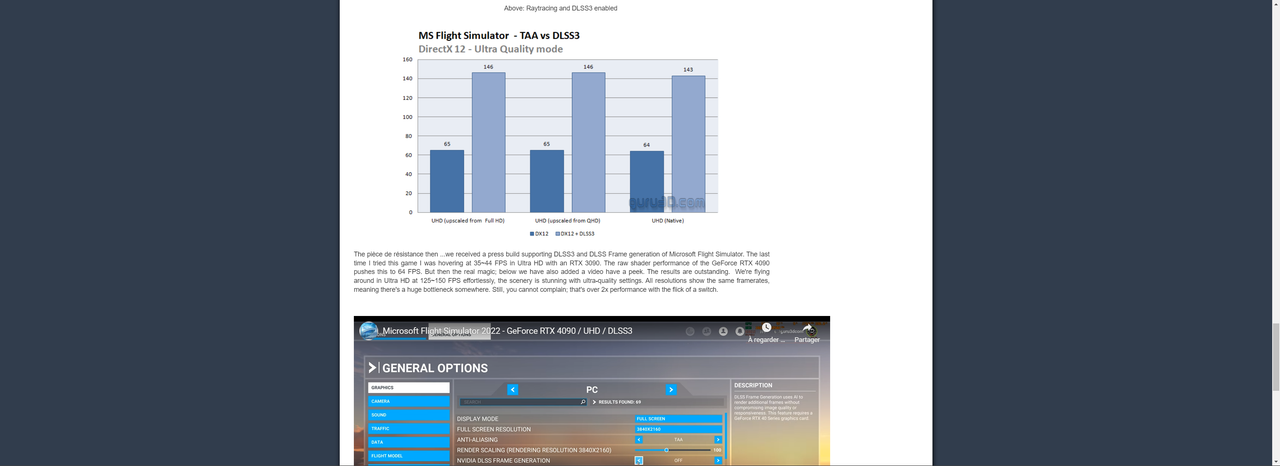This screenshot has height=466, width=1280.
Task: Click the 146 FPS bar for UHD upscaled from Full HD
Action: coord(488,142)
